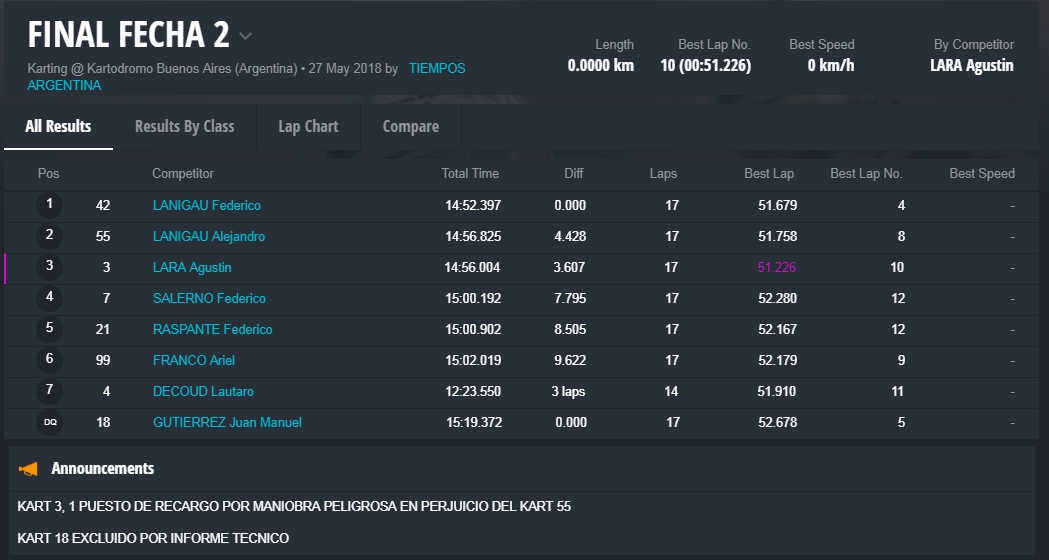Select FRANCO Ariel competitor link
The width and height of the screenshot is (1049, 560).
[194, 360]
